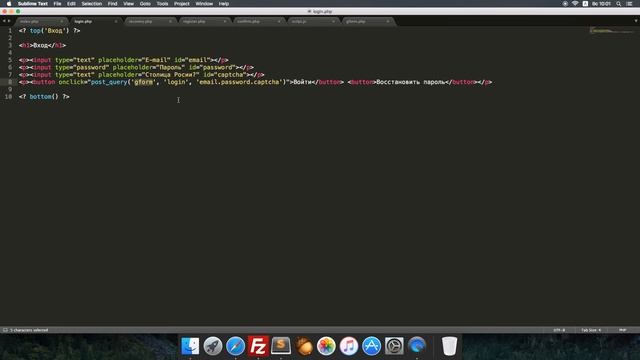The width and height of the screenshot is (640, 360).
Task: Launch Launchpad rocket icon in Dock
Action: click(213, 346)
